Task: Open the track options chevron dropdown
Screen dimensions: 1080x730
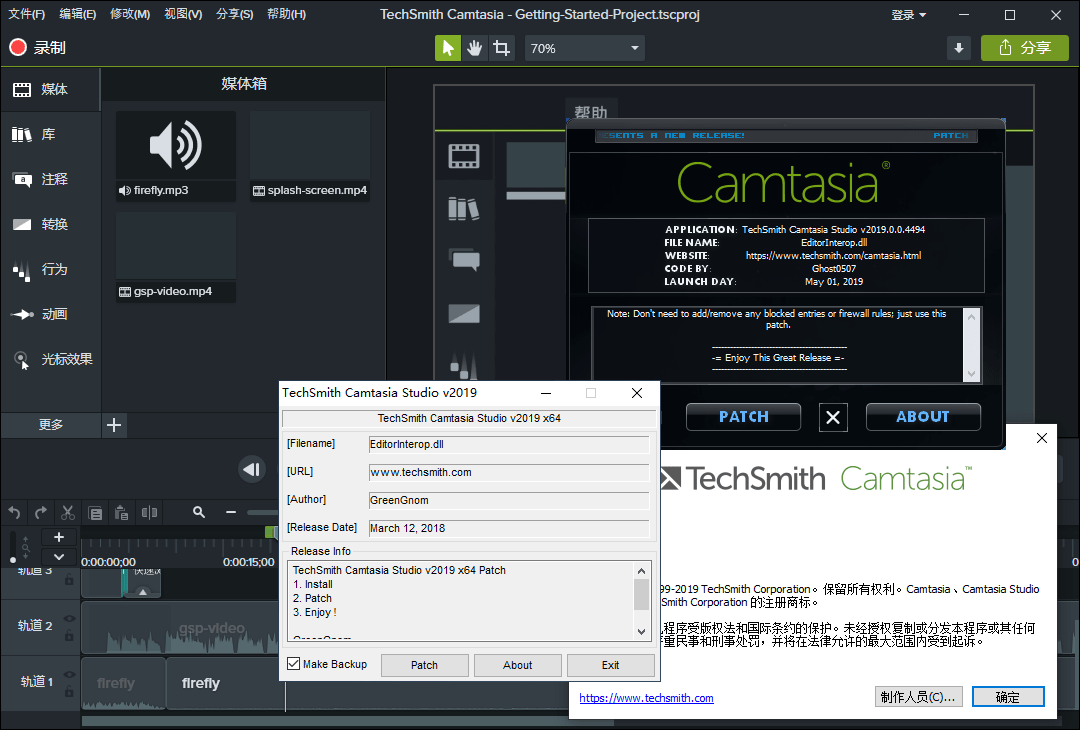Action: 59,556
